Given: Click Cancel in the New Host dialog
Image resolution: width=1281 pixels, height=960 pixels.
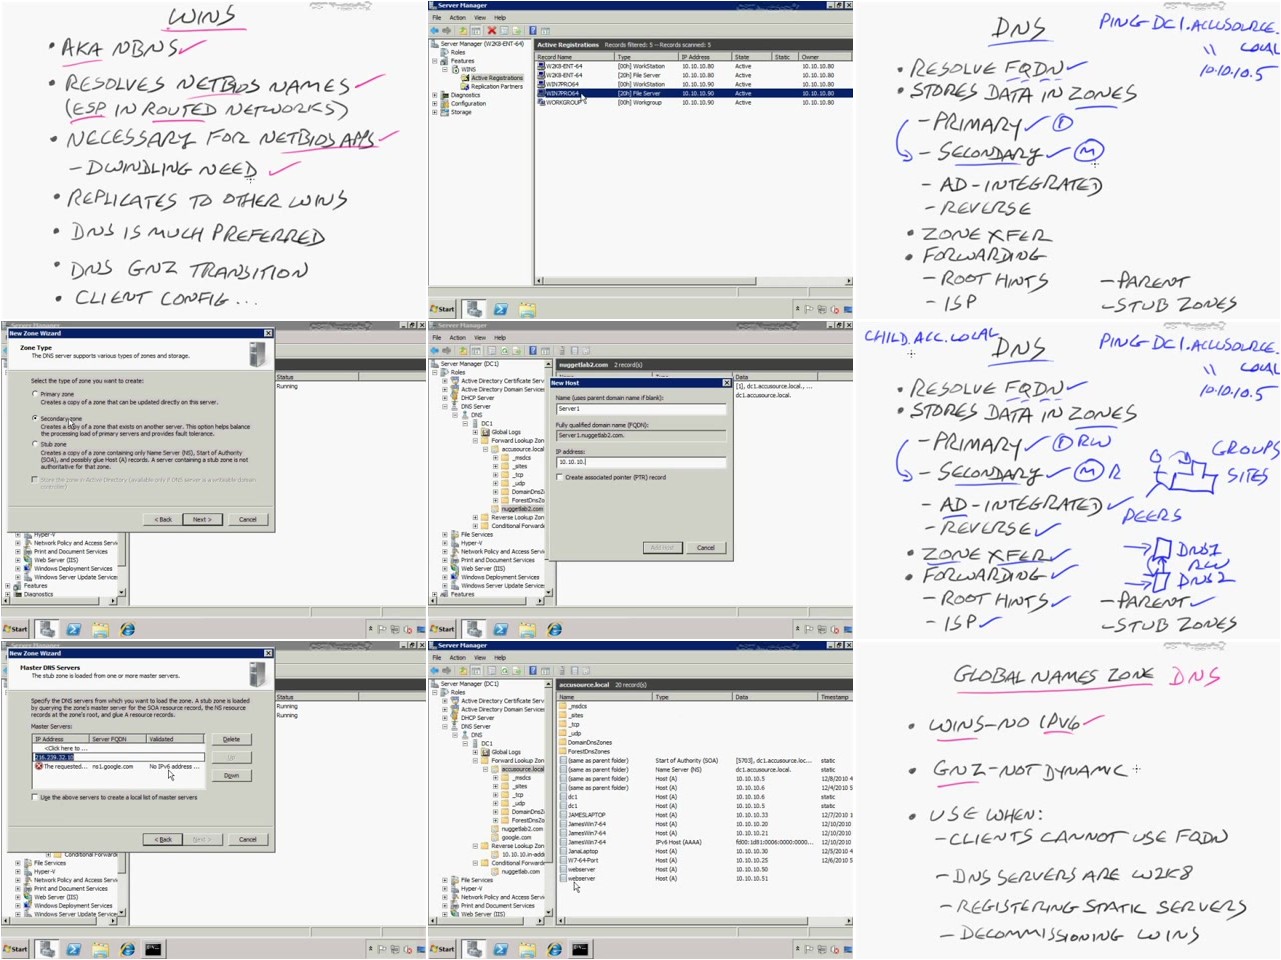Looking at the screenshot, I should click(x=706, y=547).
